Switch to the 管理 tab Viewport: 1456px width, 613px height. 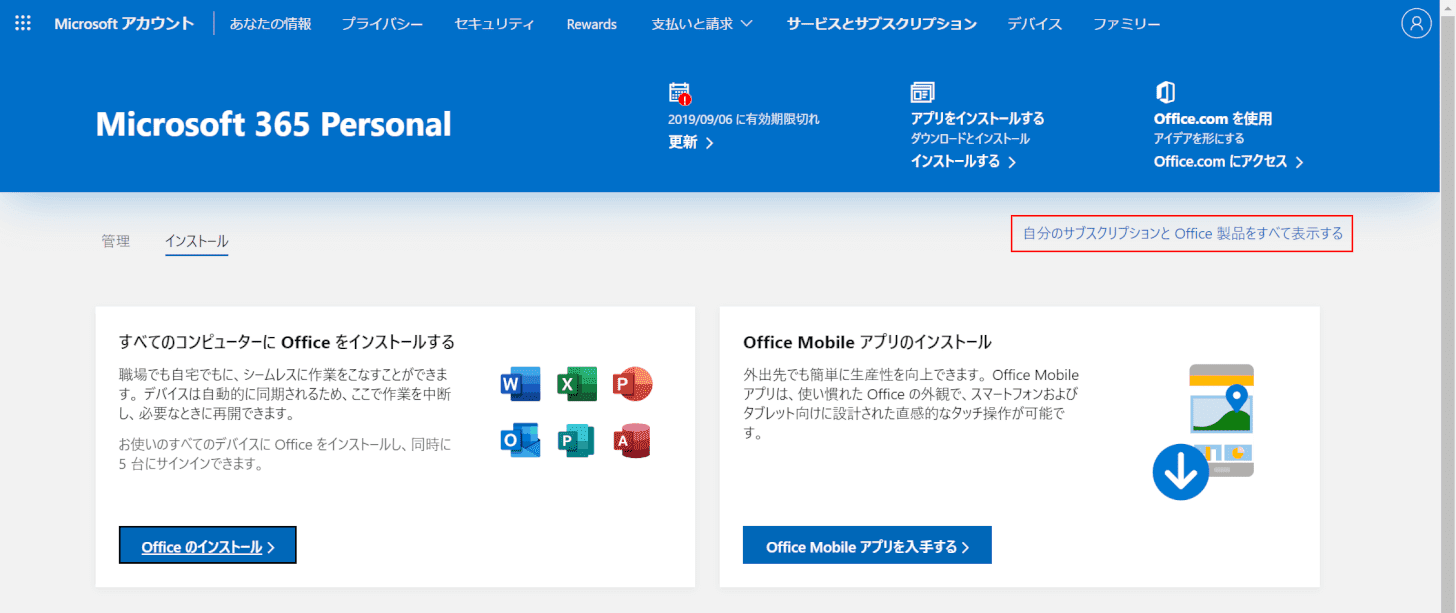[x=116, y=241]
